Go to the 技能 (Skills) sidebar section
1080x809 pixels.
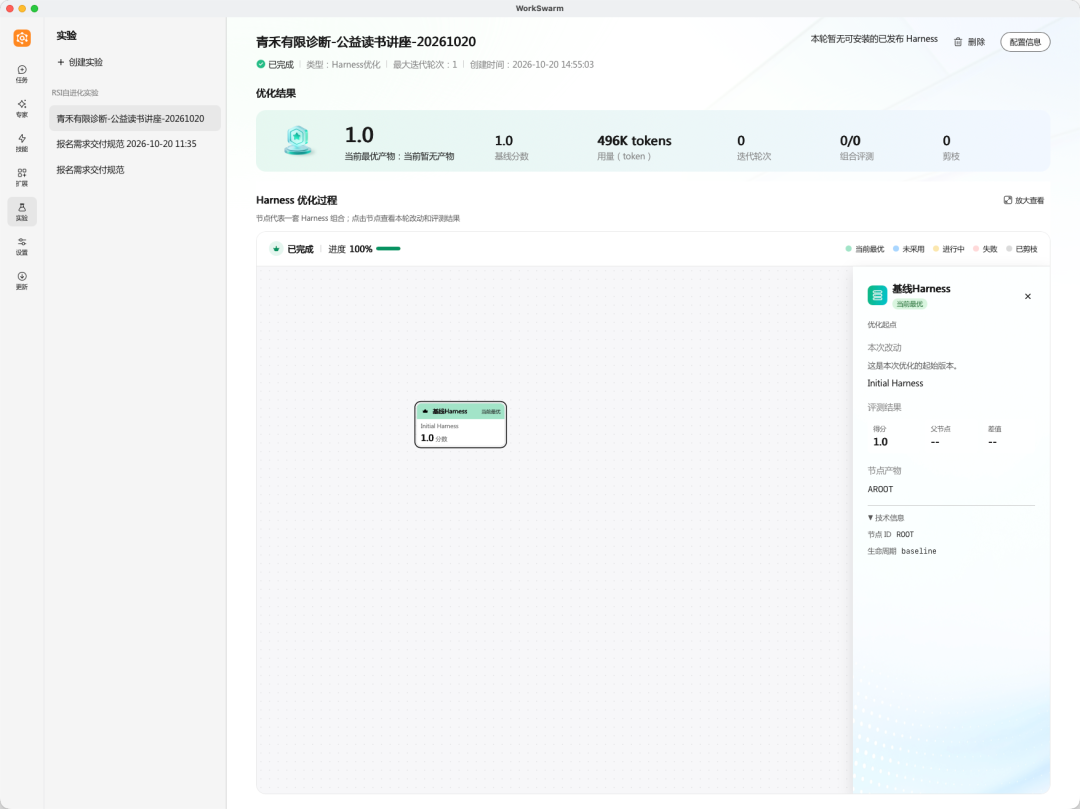point(22,143)
